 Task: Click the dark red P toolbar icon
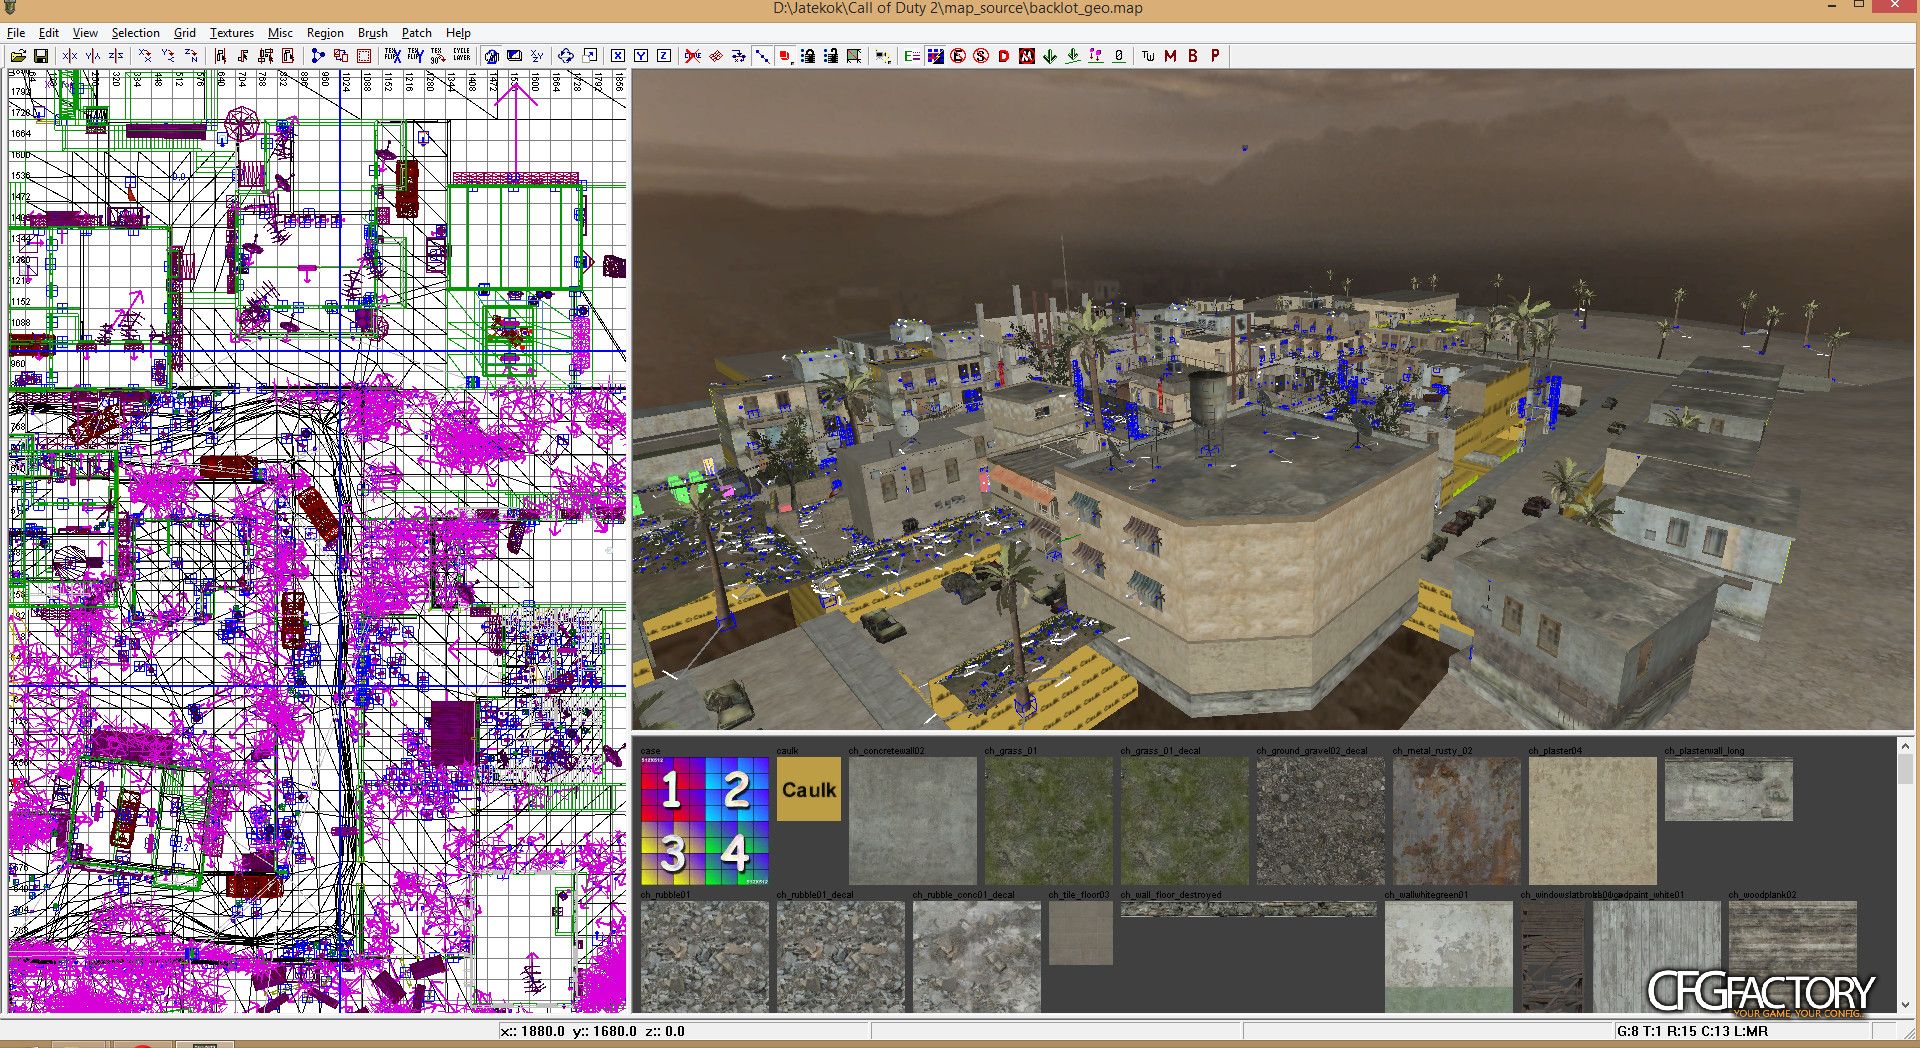coord(1215,56)
